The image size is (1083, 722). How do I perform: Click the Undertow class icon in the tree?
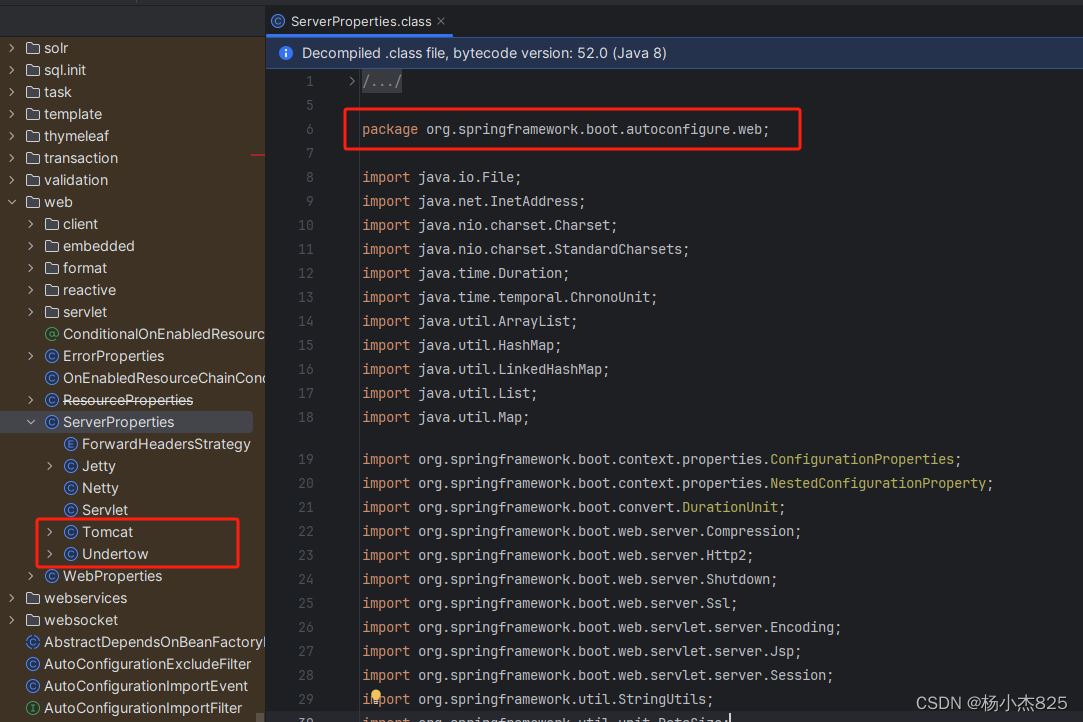[71, 554]
